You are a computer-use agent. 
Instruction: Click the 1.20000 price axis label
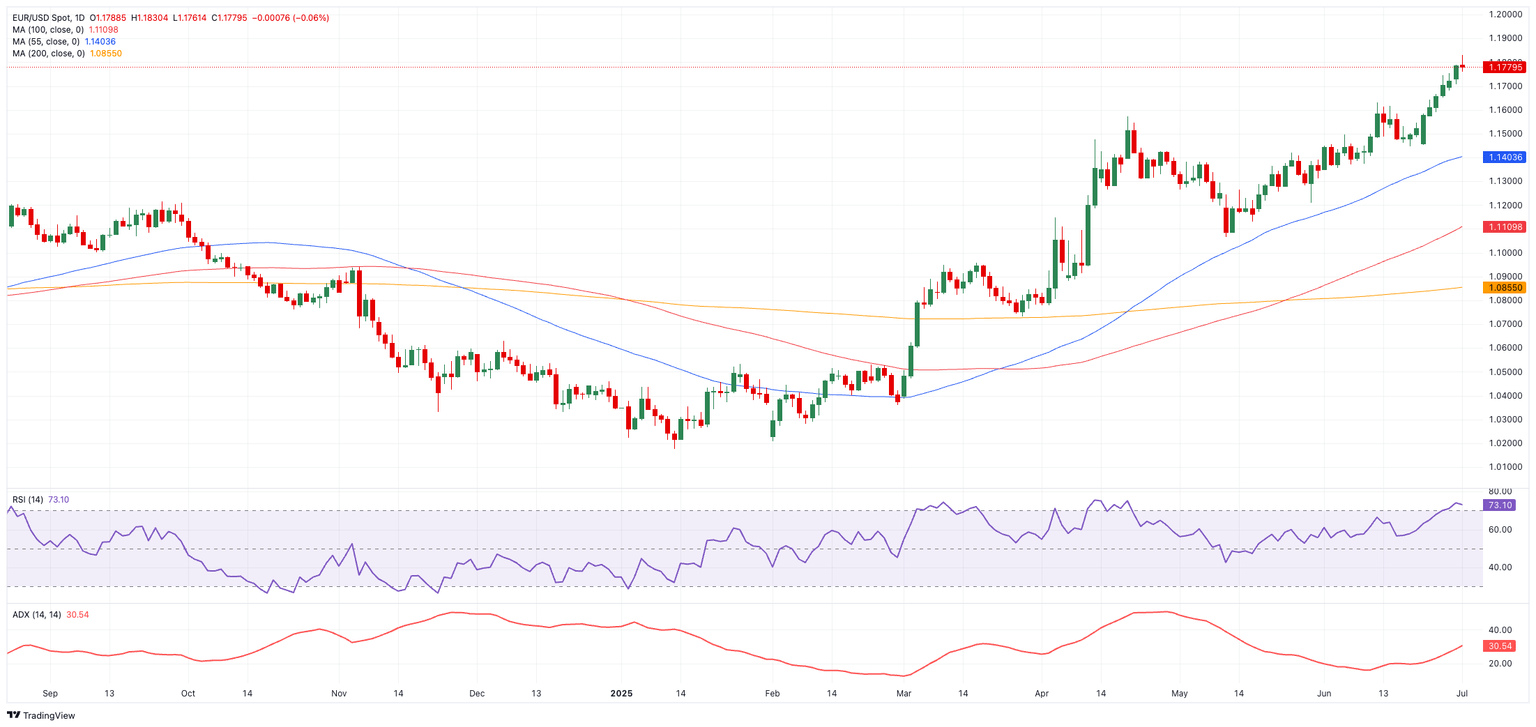point(1504,14)
